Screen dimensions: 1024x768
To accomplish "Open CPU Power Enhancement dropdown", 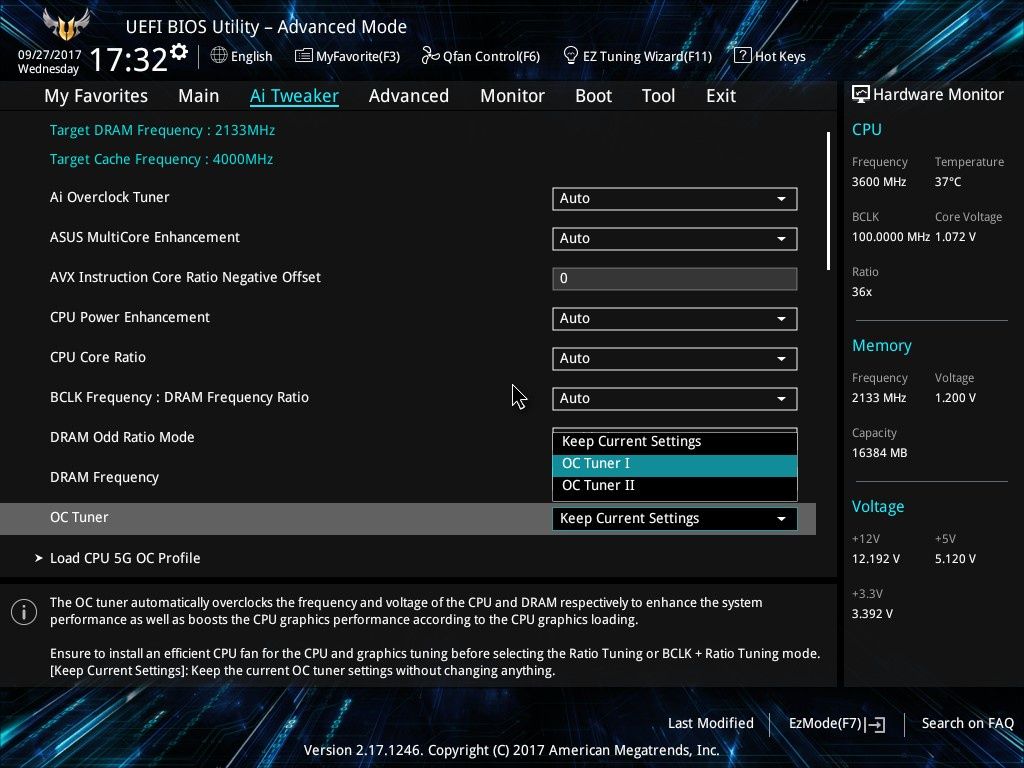I will tap(675, 319).
